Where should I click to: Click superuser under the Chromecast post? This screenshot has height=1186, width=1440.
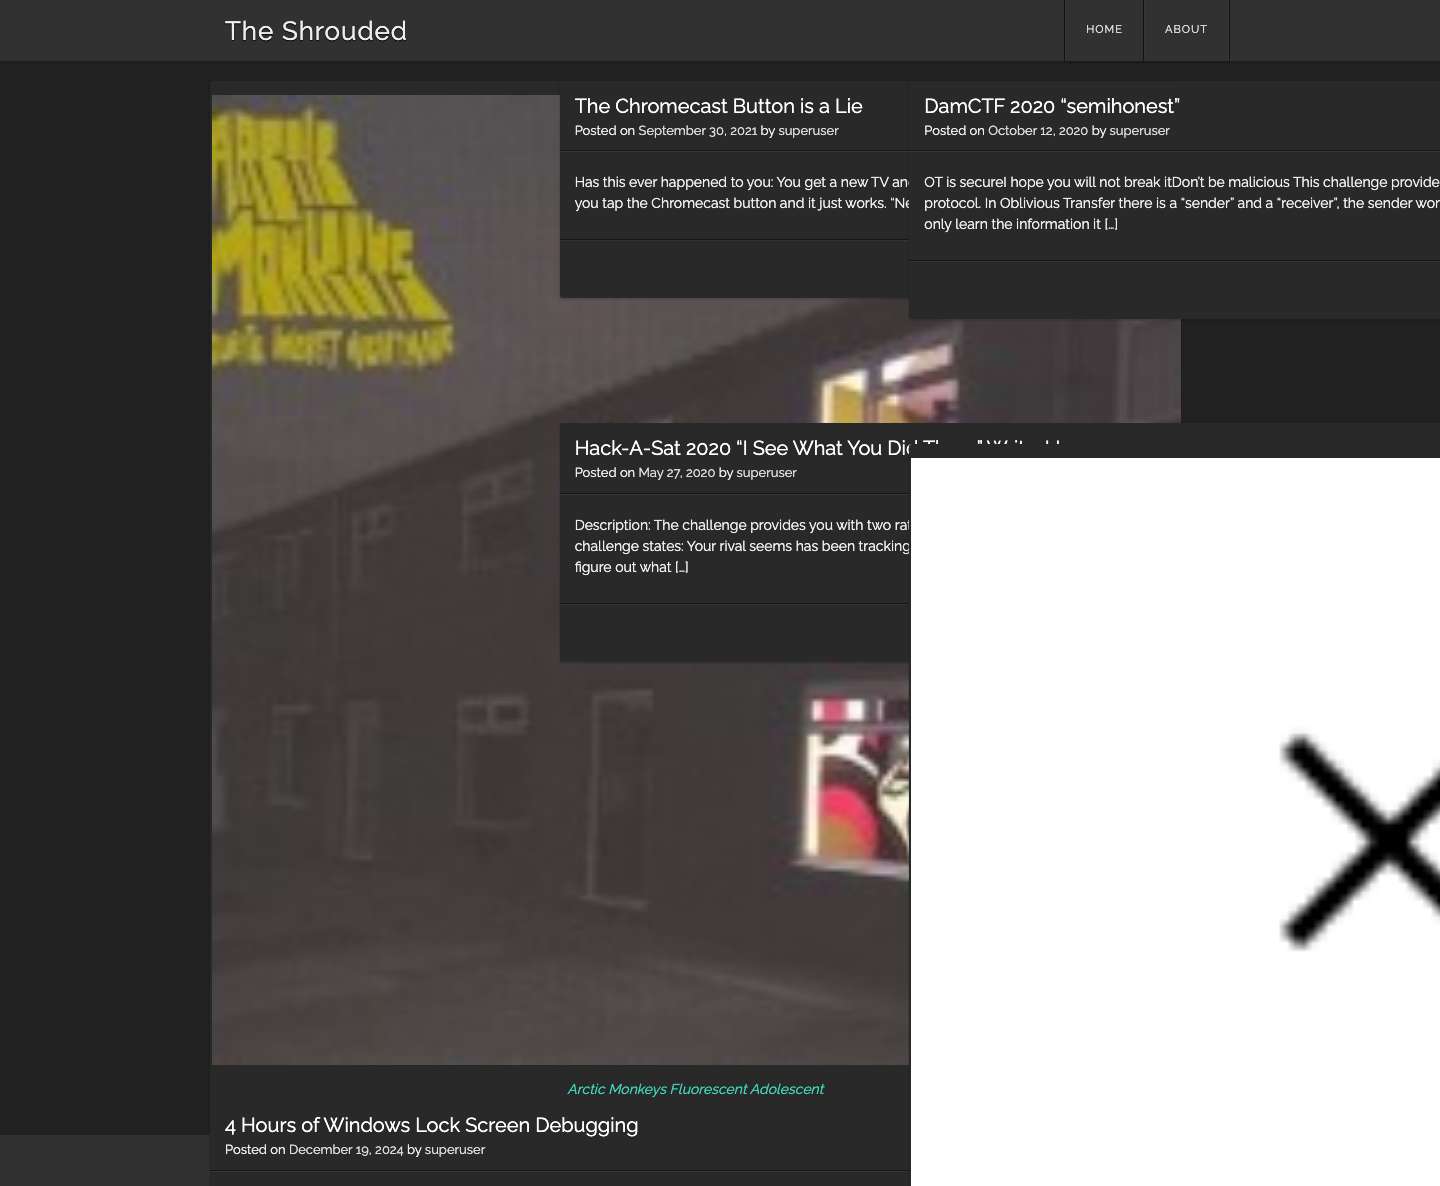click(x=808, y=130)
